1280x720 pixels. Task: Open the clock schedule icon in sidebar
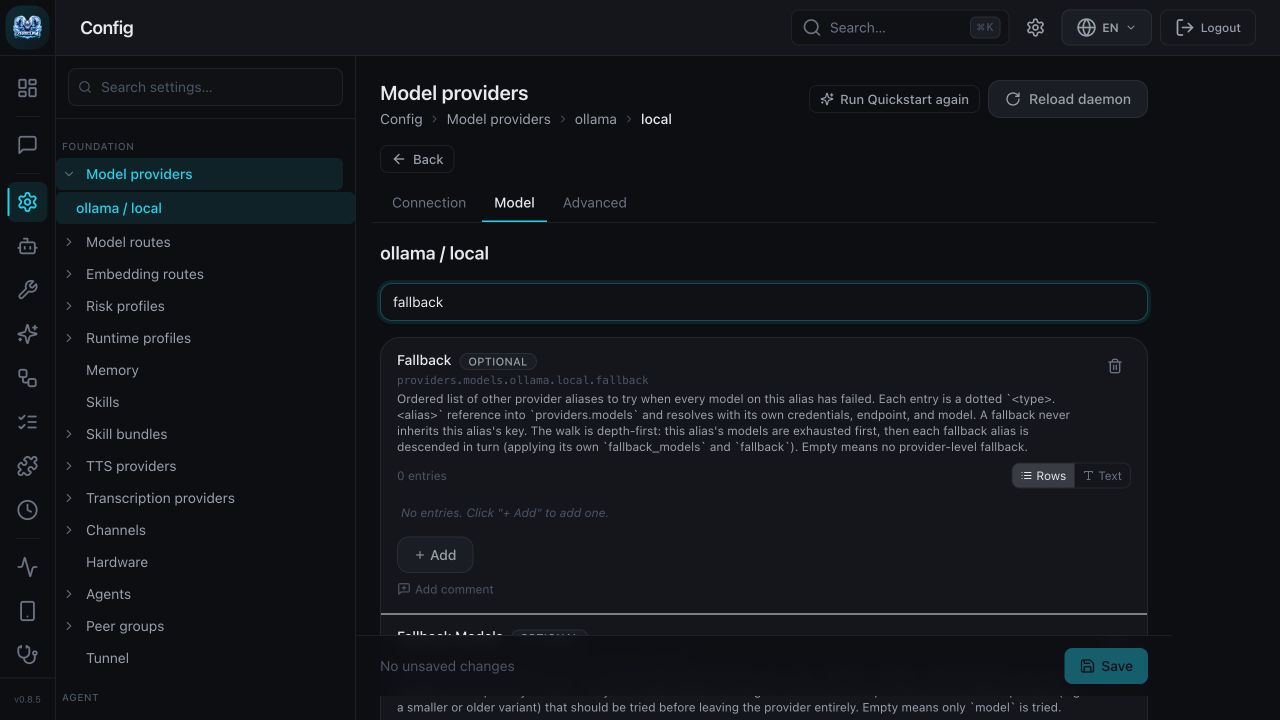(x=27, y=510)
